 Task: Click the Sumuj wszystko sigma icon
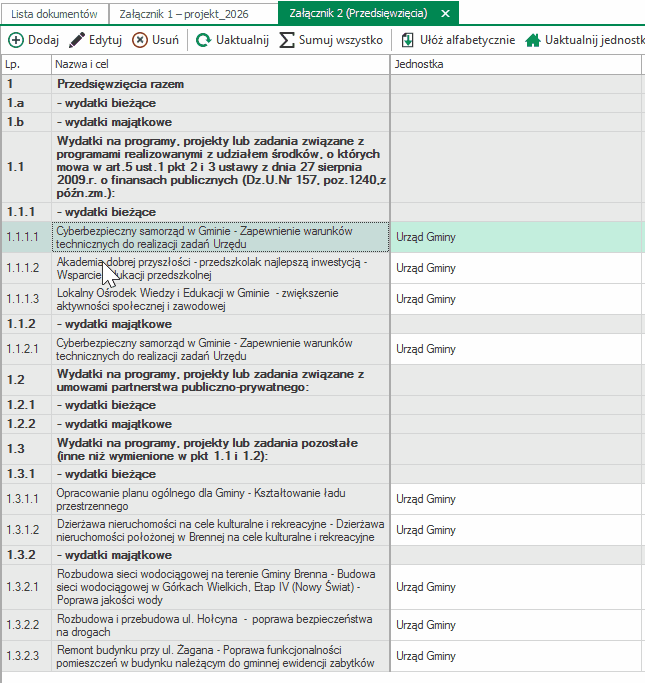click(x=287, y=40)
